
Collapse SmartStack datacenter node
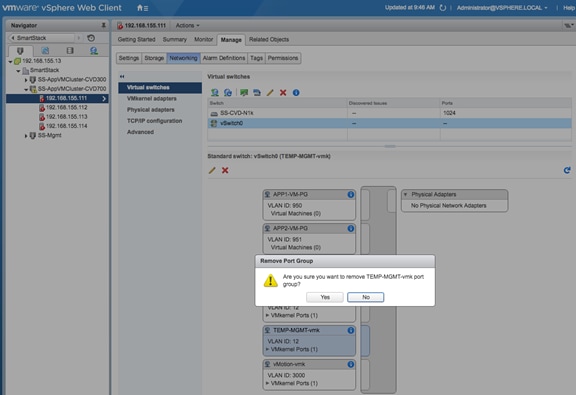coord(18,71)
